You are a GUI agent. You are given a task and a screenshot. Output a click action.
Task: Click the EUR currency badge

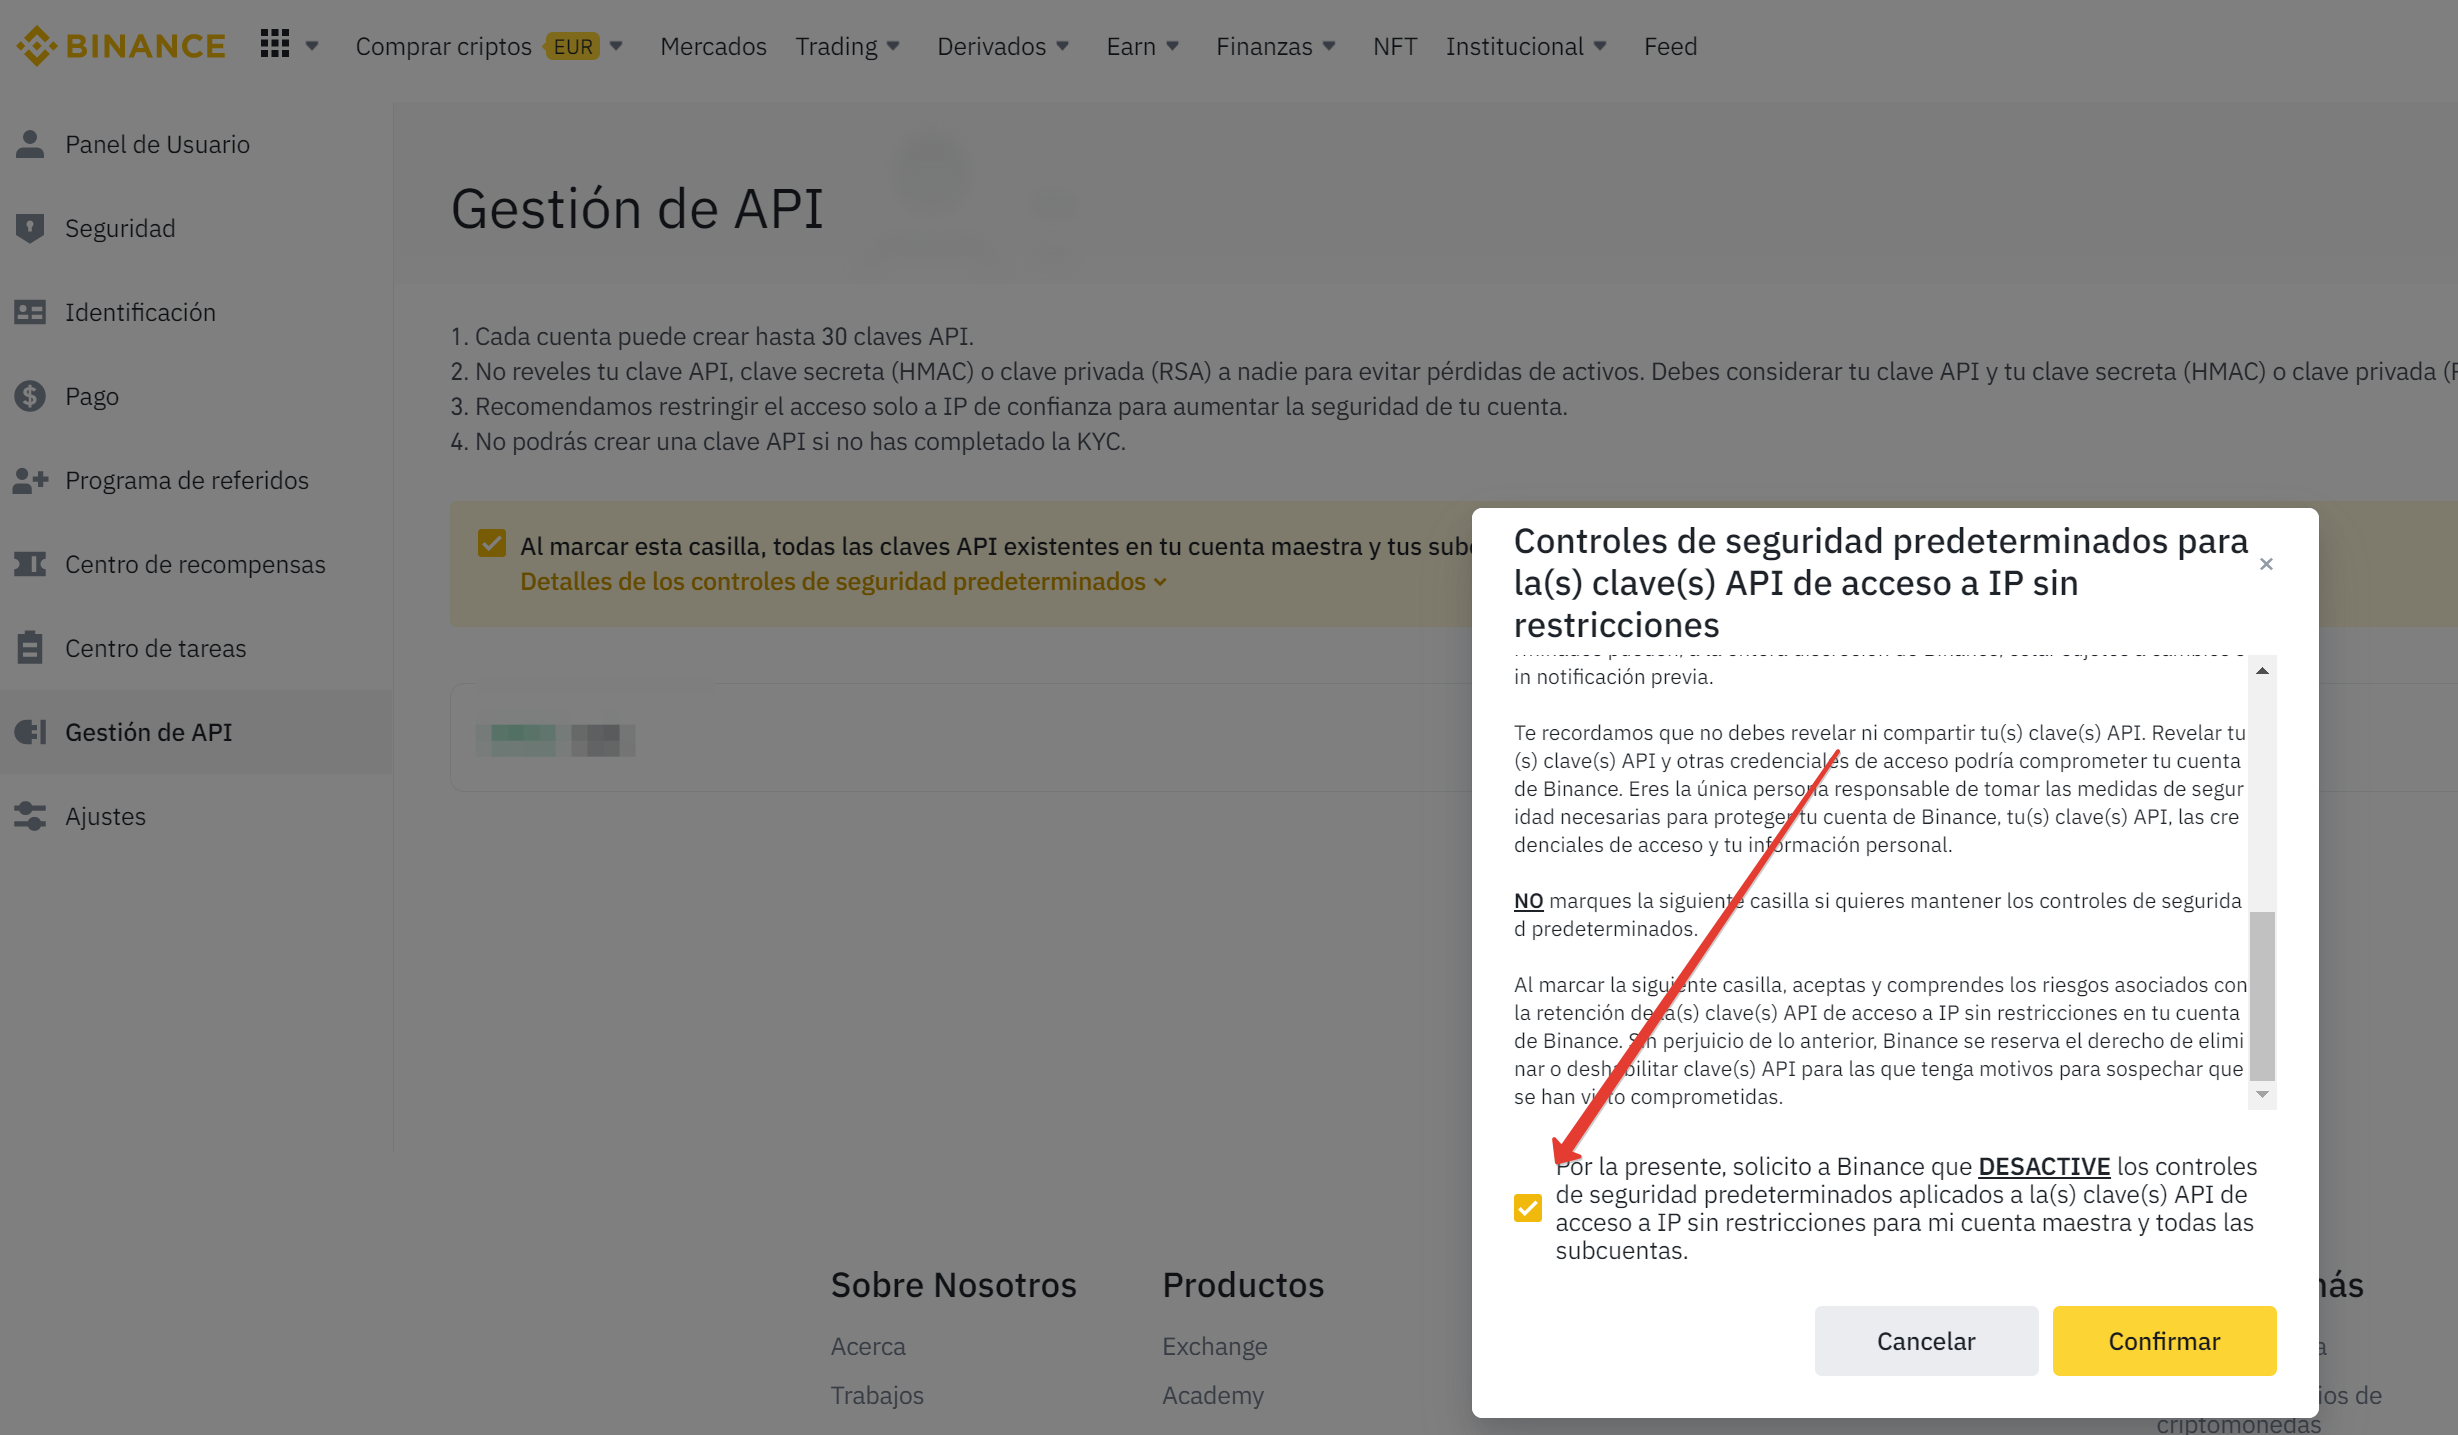[573, 46]
